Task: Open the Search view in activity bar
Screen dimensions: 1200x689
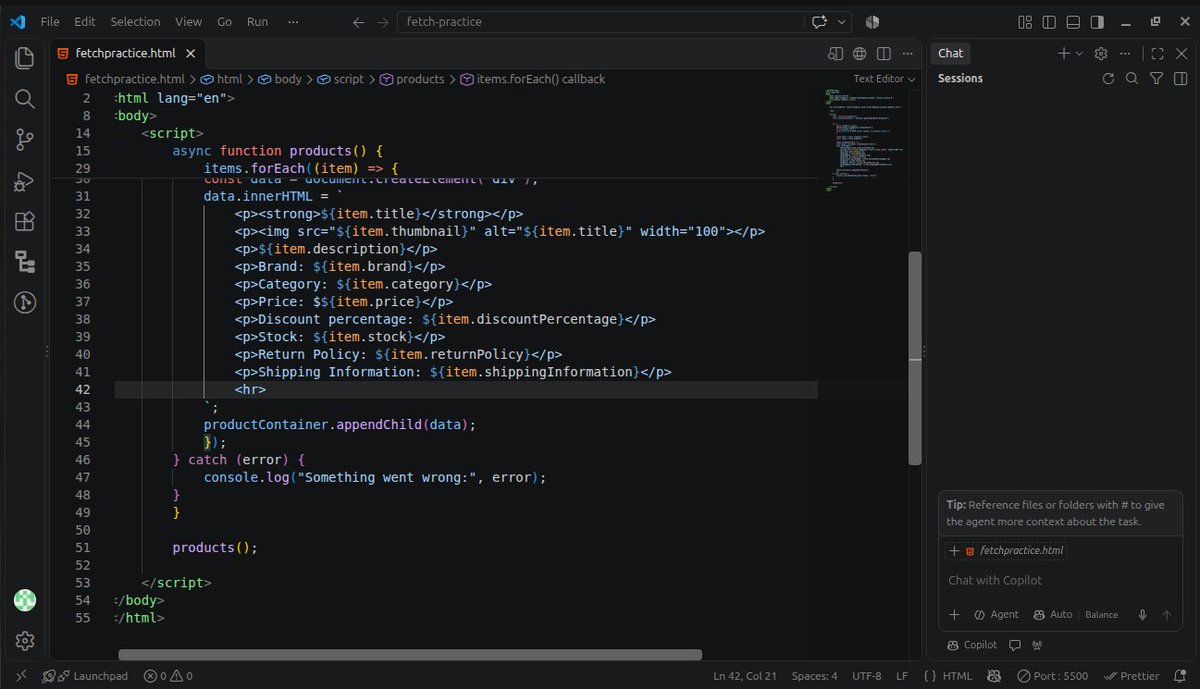Action: coord(25,98)
